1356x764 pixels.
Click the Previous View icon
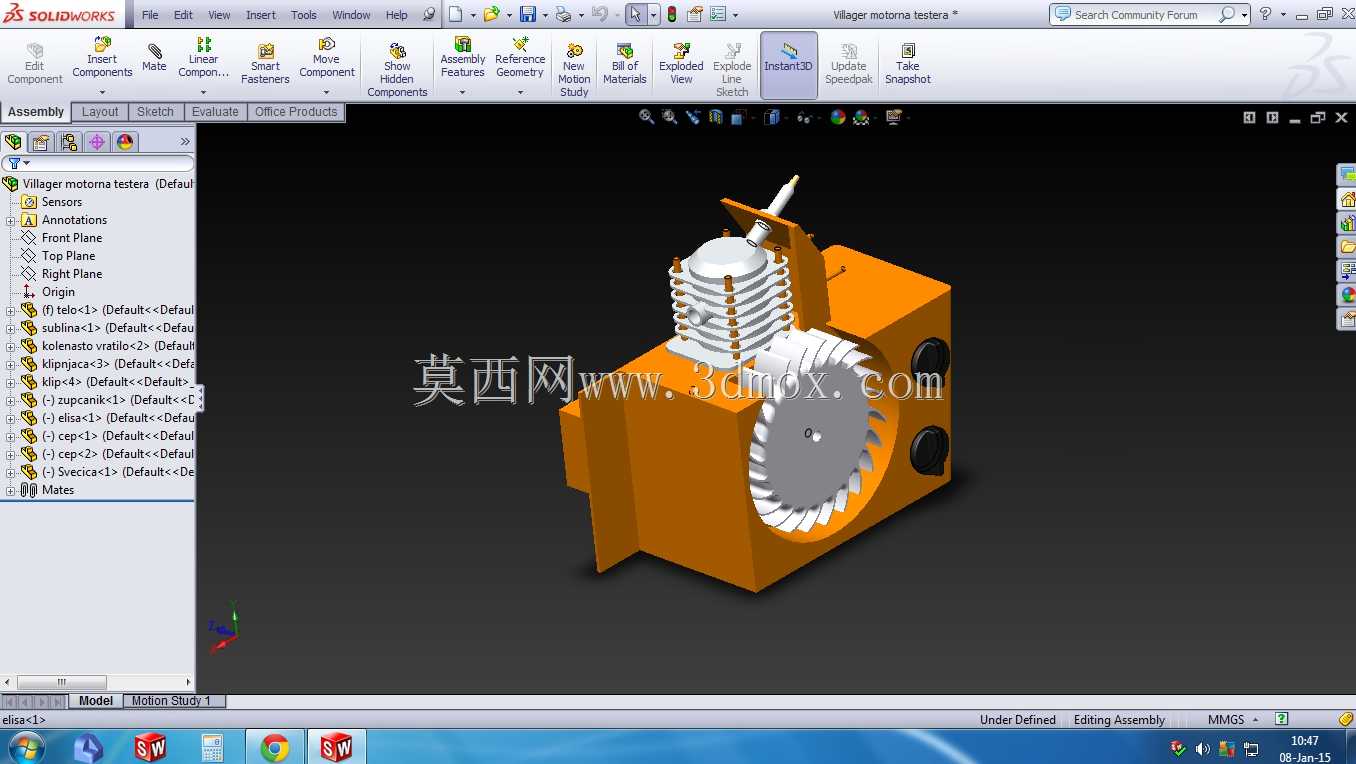693,117
